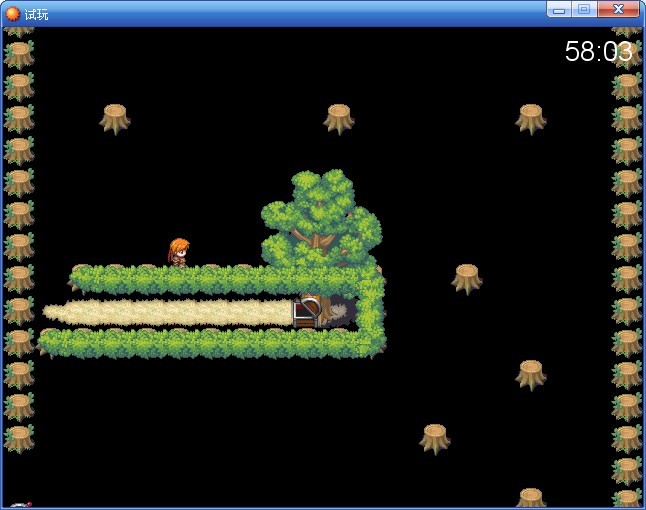Click the 试玩 window title text
Screen dimensions: 646x510
coord(36,14)
